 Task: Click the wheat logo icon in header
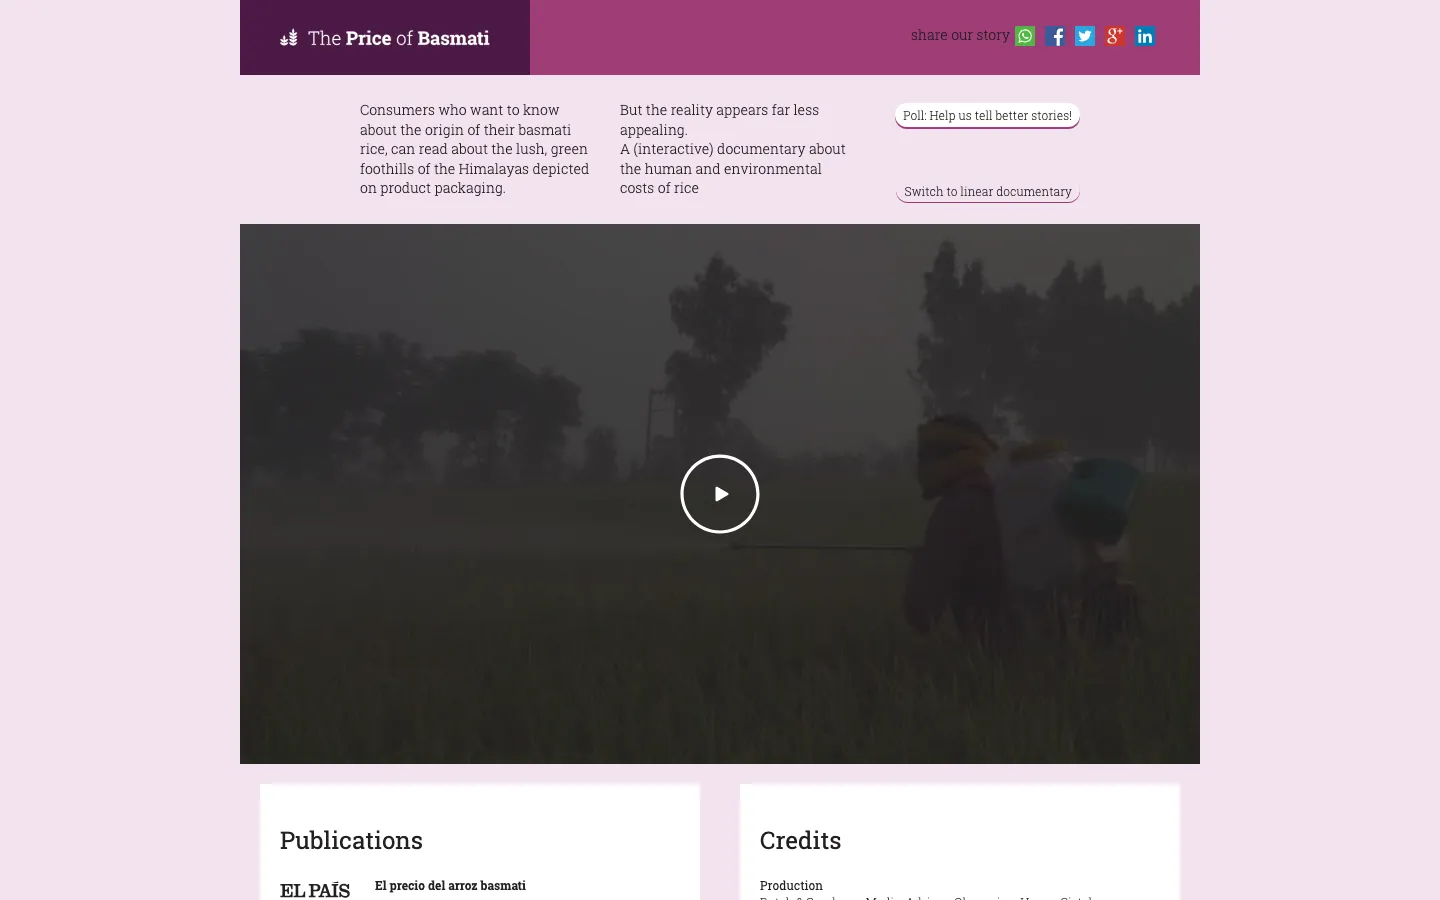tap(289, 38)
